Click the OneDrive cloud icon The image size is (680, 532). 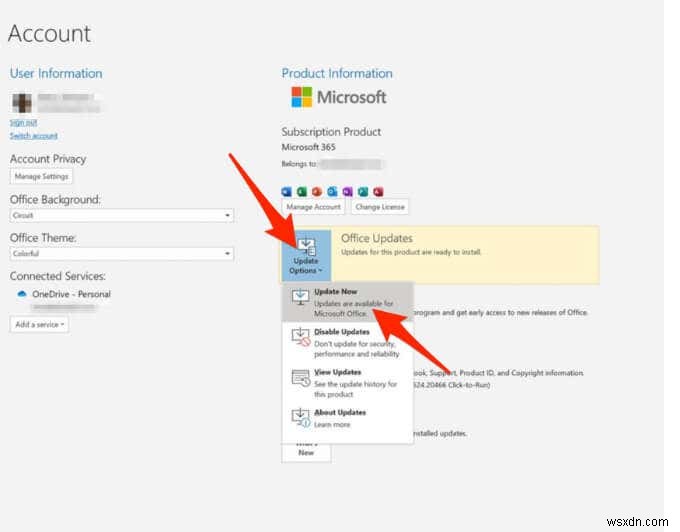[22, 294]
